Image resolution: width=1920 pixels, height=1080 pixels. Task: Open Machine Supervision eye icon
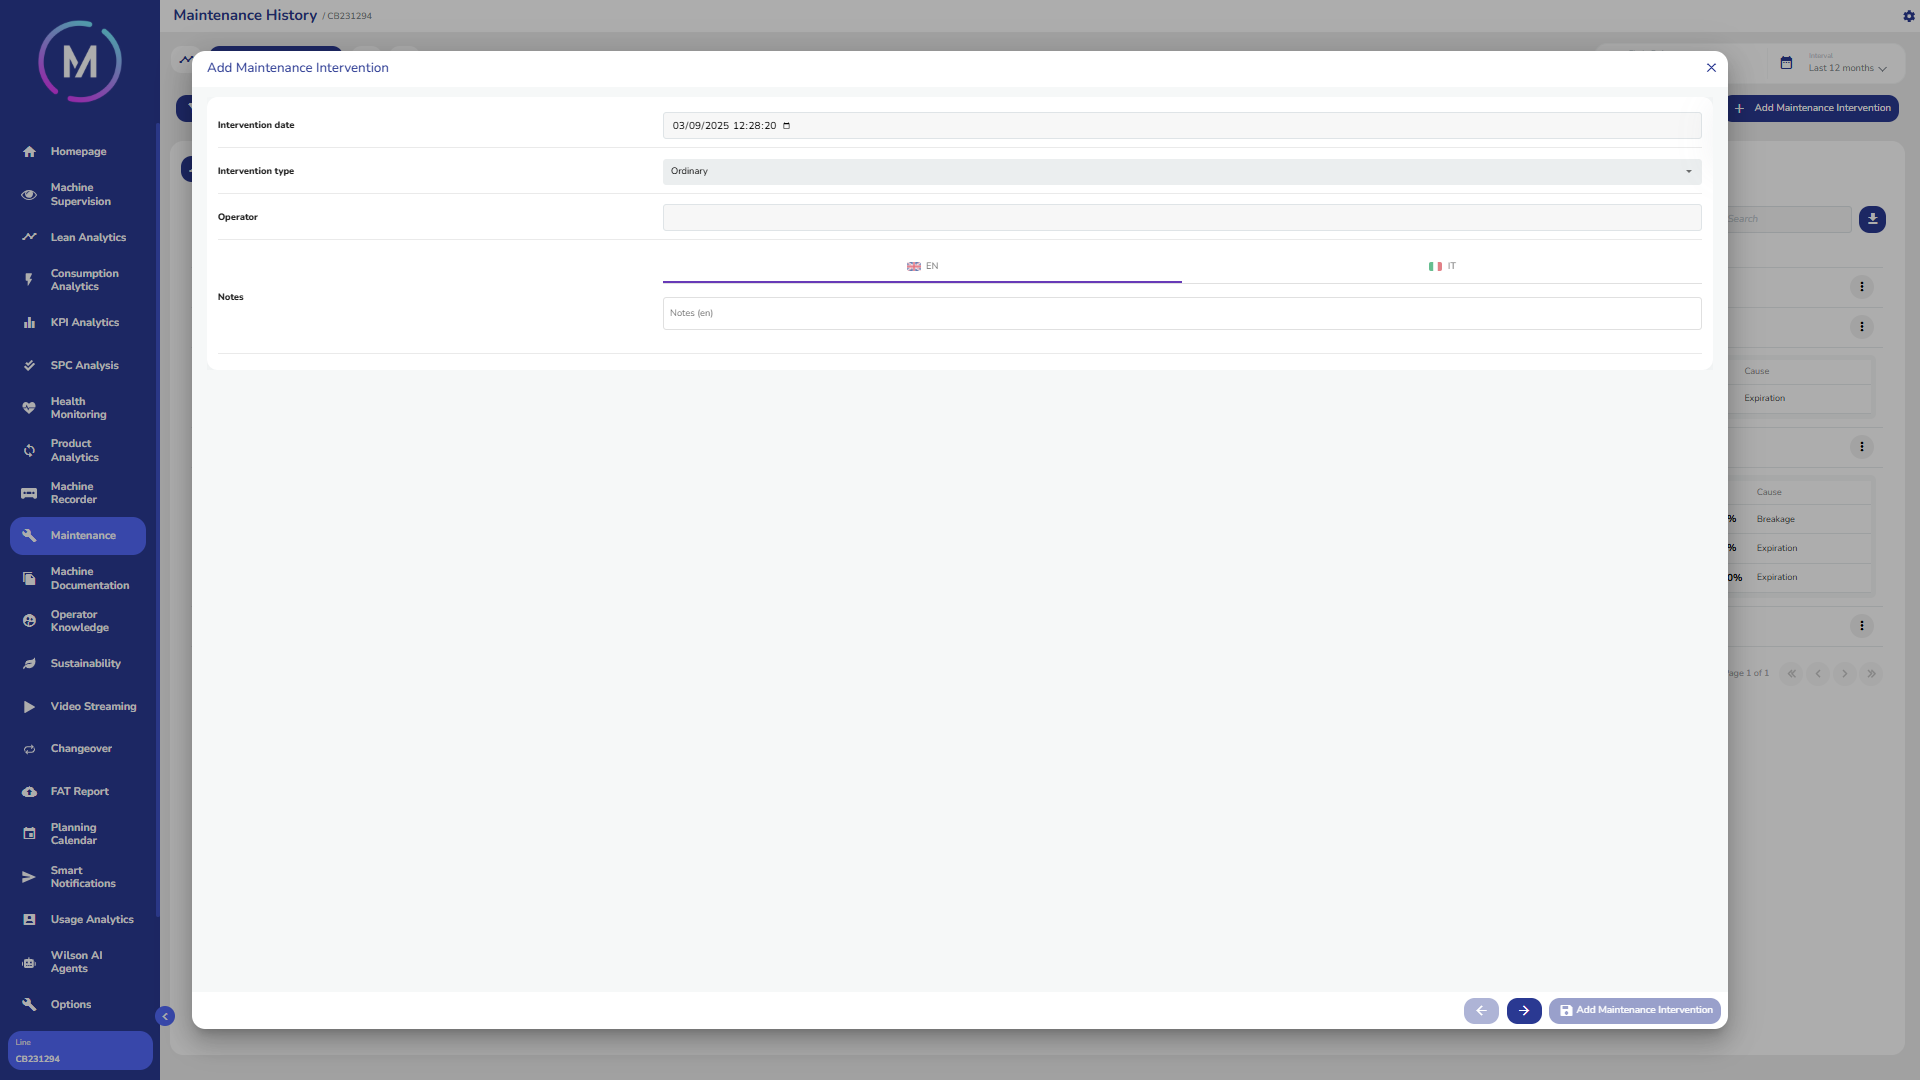(x=29, y=195)
